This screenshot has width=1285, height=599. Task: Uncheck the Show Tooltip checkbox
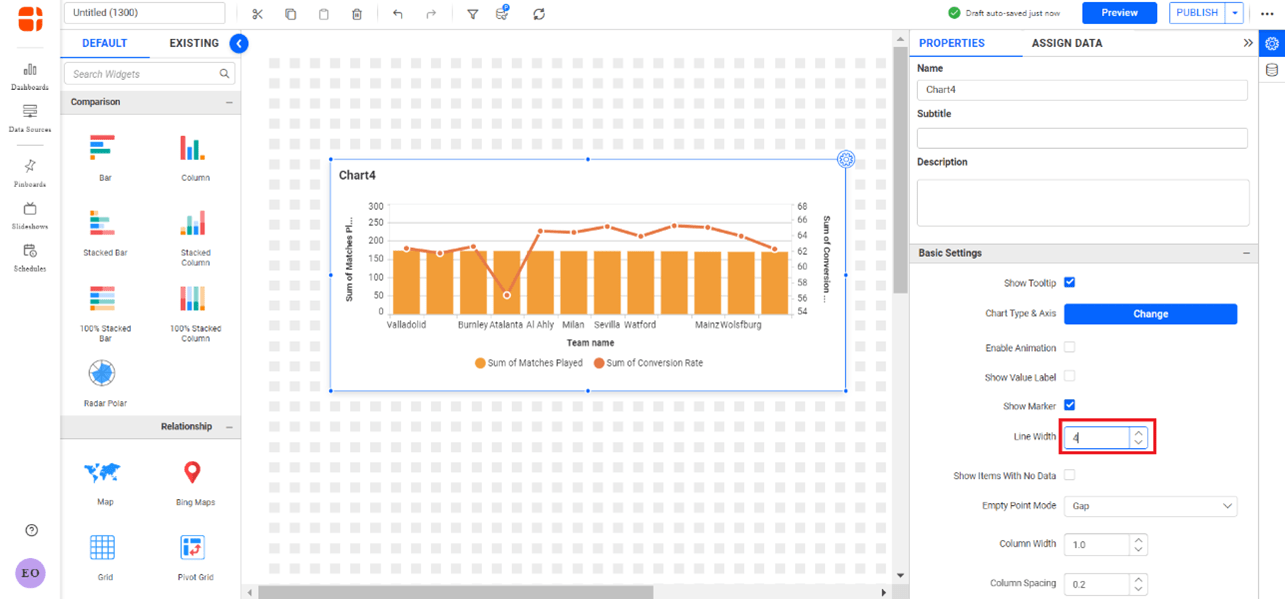click(1069, 283)
